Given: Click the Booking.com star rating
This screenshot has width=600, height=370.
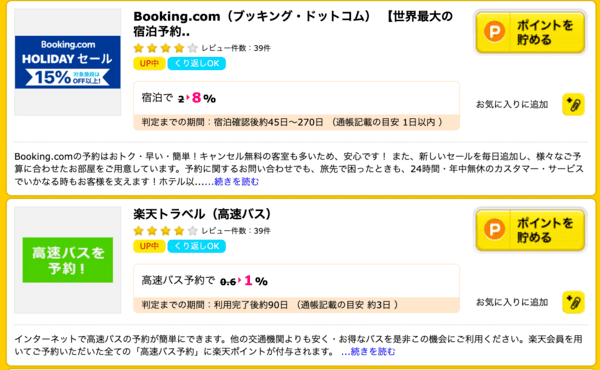Looking at the screenshot, I should [x=165, y=48].
